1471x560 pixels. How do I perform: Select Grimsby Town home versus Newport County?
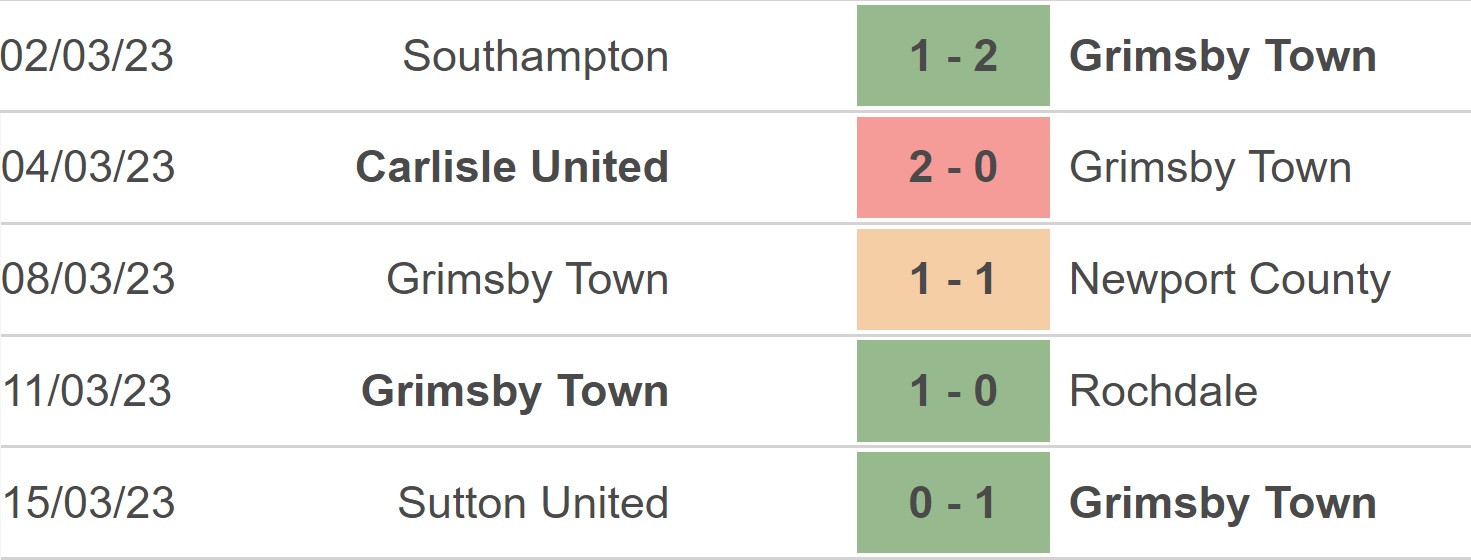[527, 280]
